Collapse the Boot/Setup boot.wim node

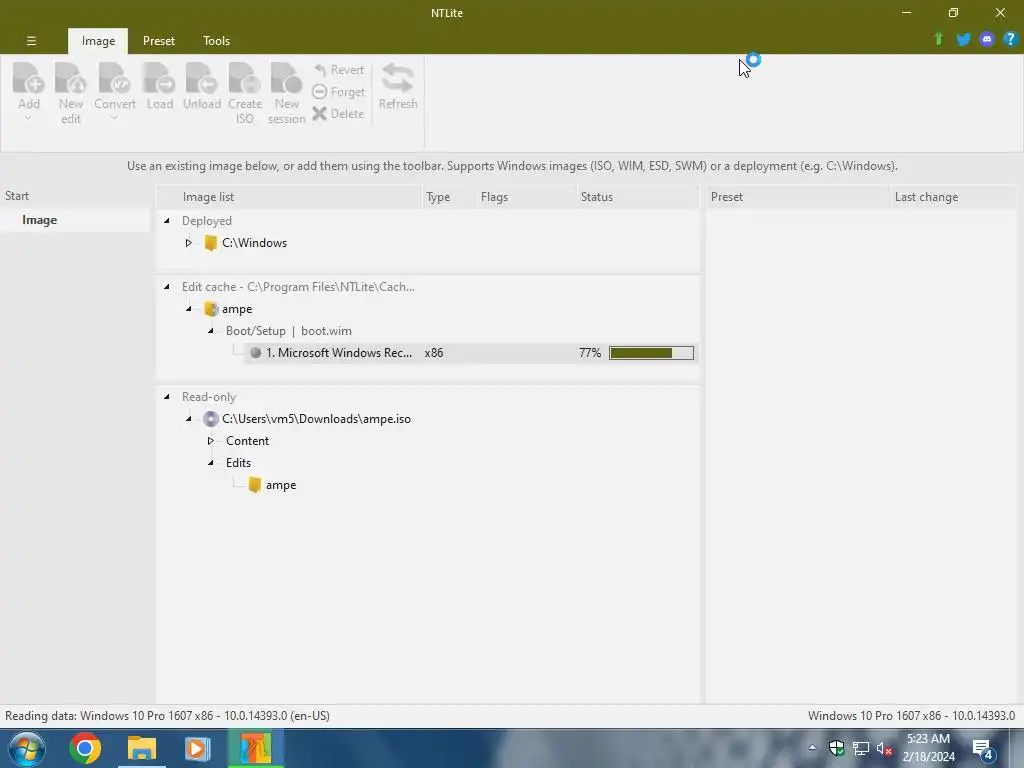pyautogui.click(x=211, y=331)
